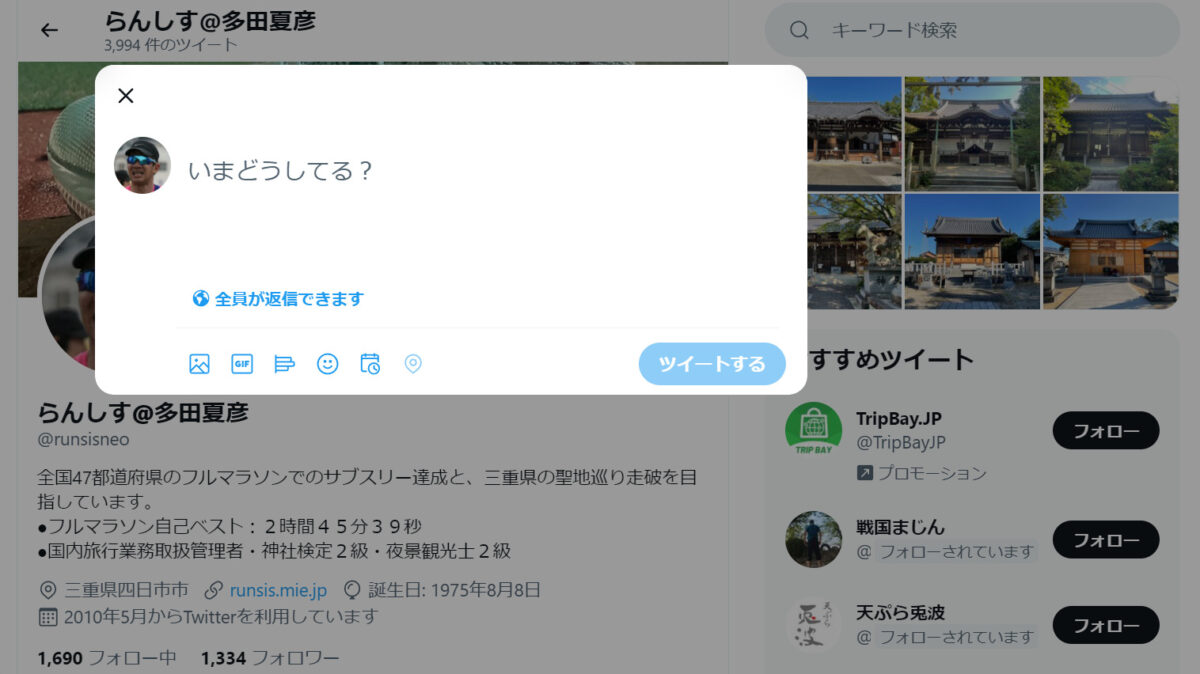Screen dimensions: 1200x674
Task: Click the back arrow to return
Action: point(49,30)
